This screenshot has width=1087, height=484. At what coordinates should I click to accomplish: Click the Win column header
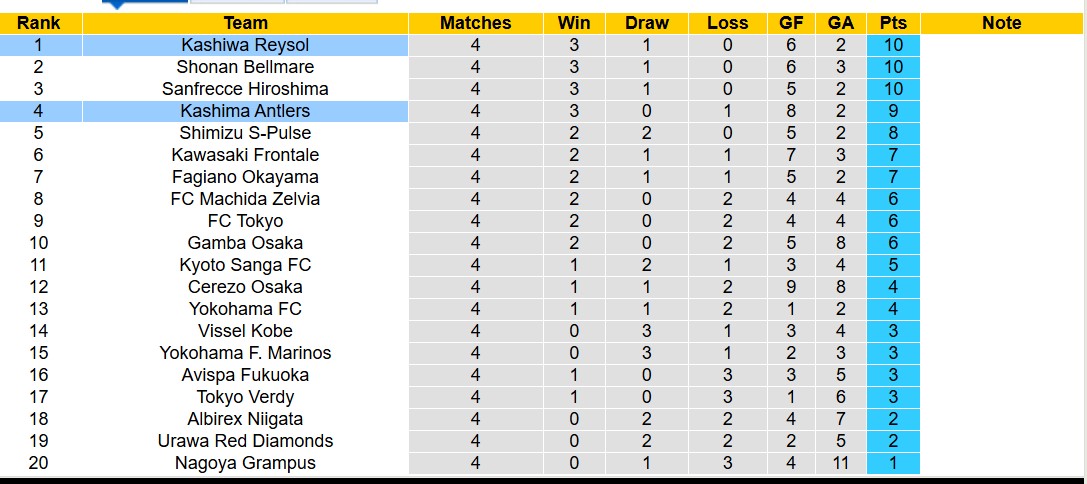click(x=574, y=23)
